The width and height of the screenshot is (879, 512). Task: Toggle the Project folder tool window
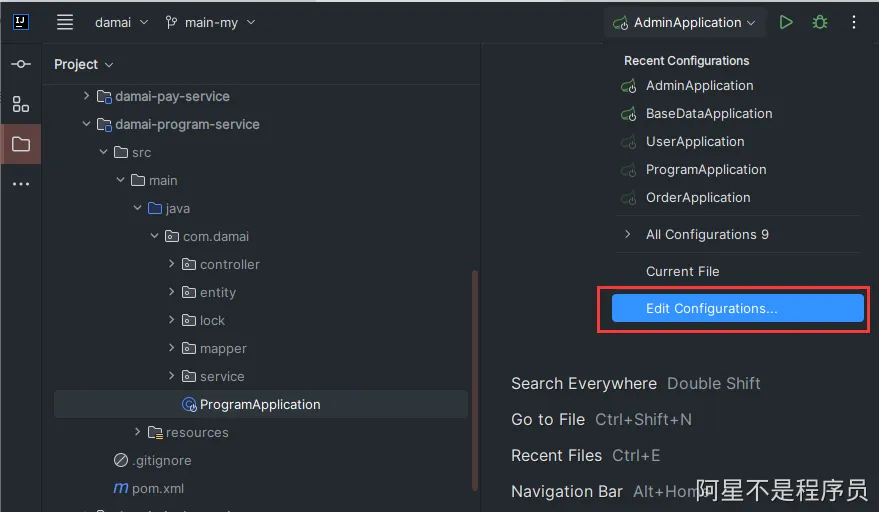click(21, 144)
